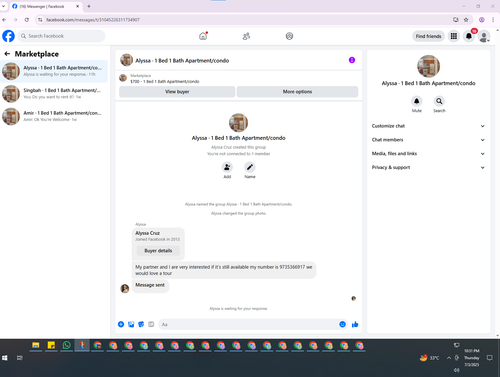Open the emoji picker in message box
This screenshot has height=377, width=500.
coord(342,324)
